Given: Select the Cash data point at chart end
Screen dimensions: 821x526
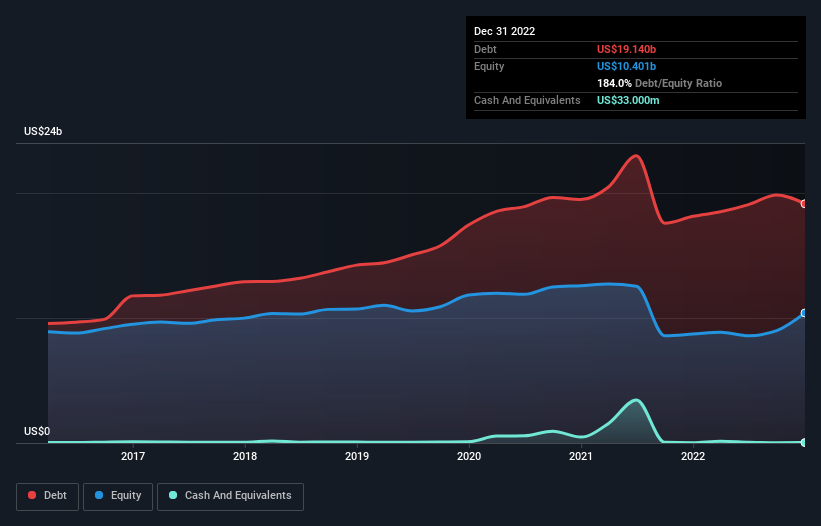Looking at the screenshot, I should pyautogui.click(x=804, y=442).
